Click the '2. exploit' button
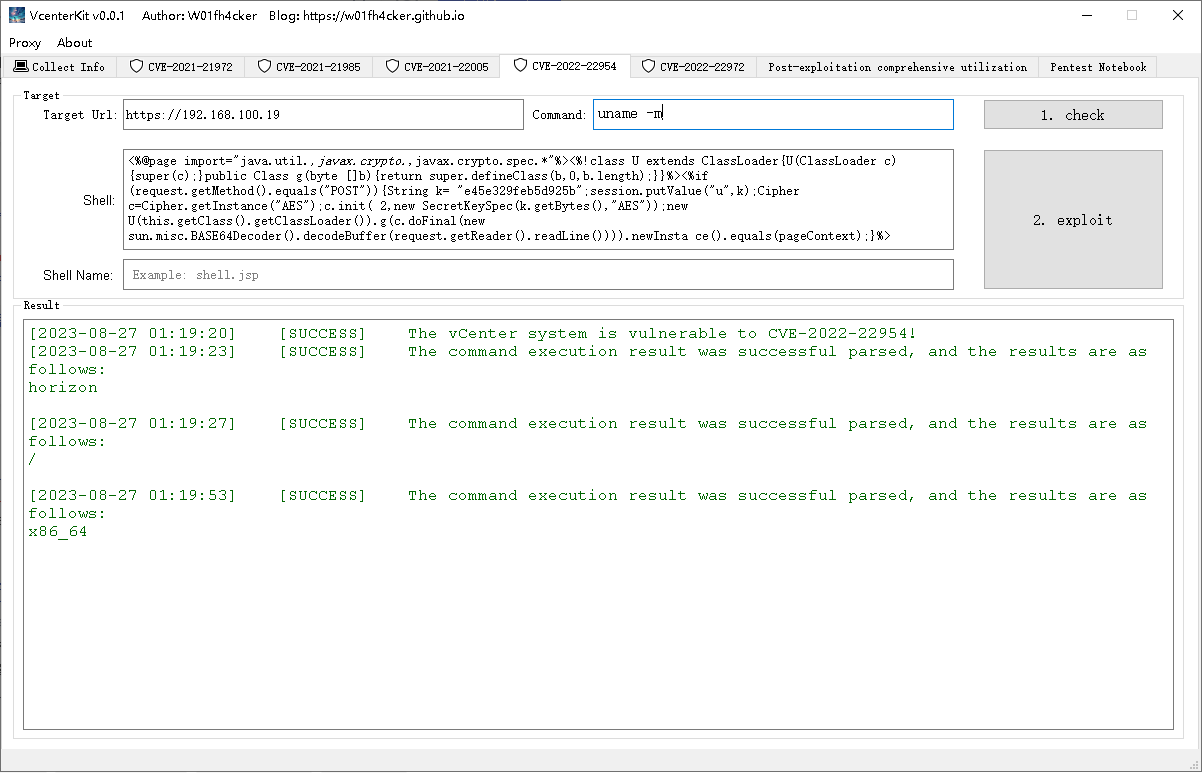The width and height of the screenshot is (1202, 773). coord(1073,219)
